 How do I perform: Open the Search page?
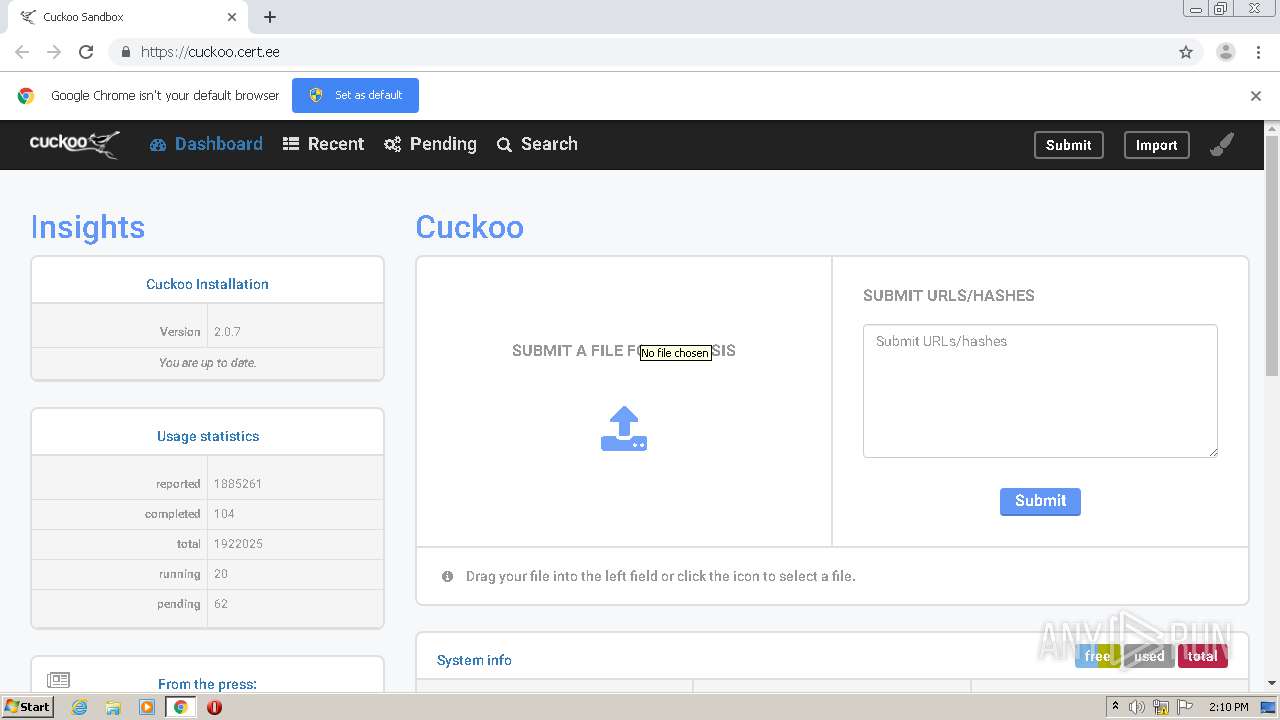pos(537,144)
